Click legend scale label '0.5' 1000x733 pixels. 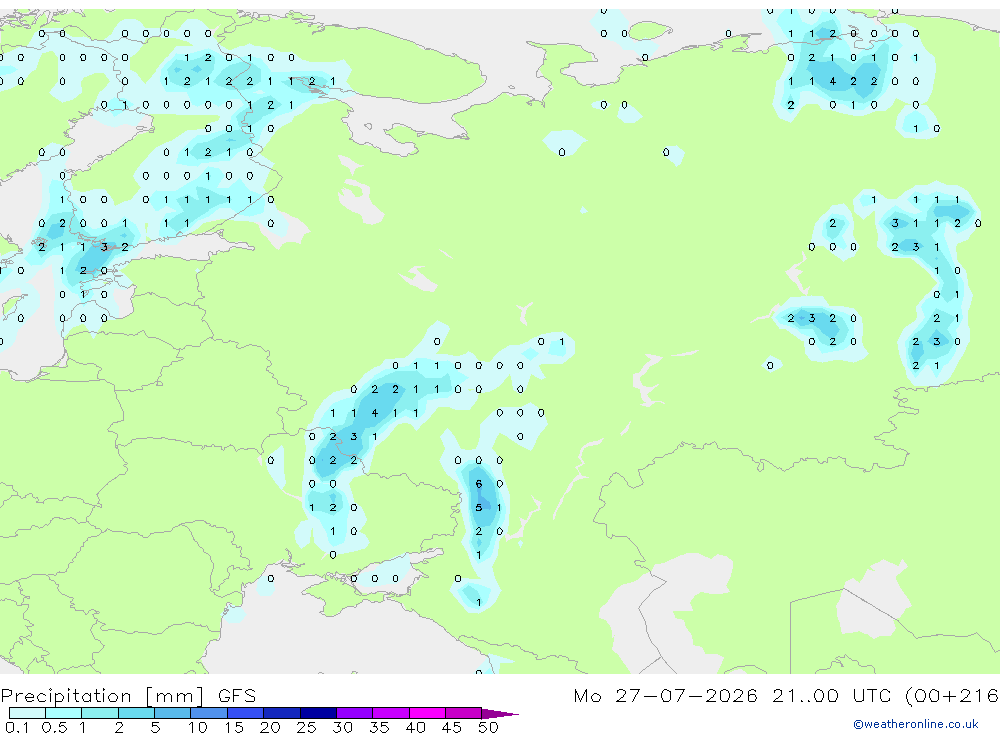tap(54, 727)
